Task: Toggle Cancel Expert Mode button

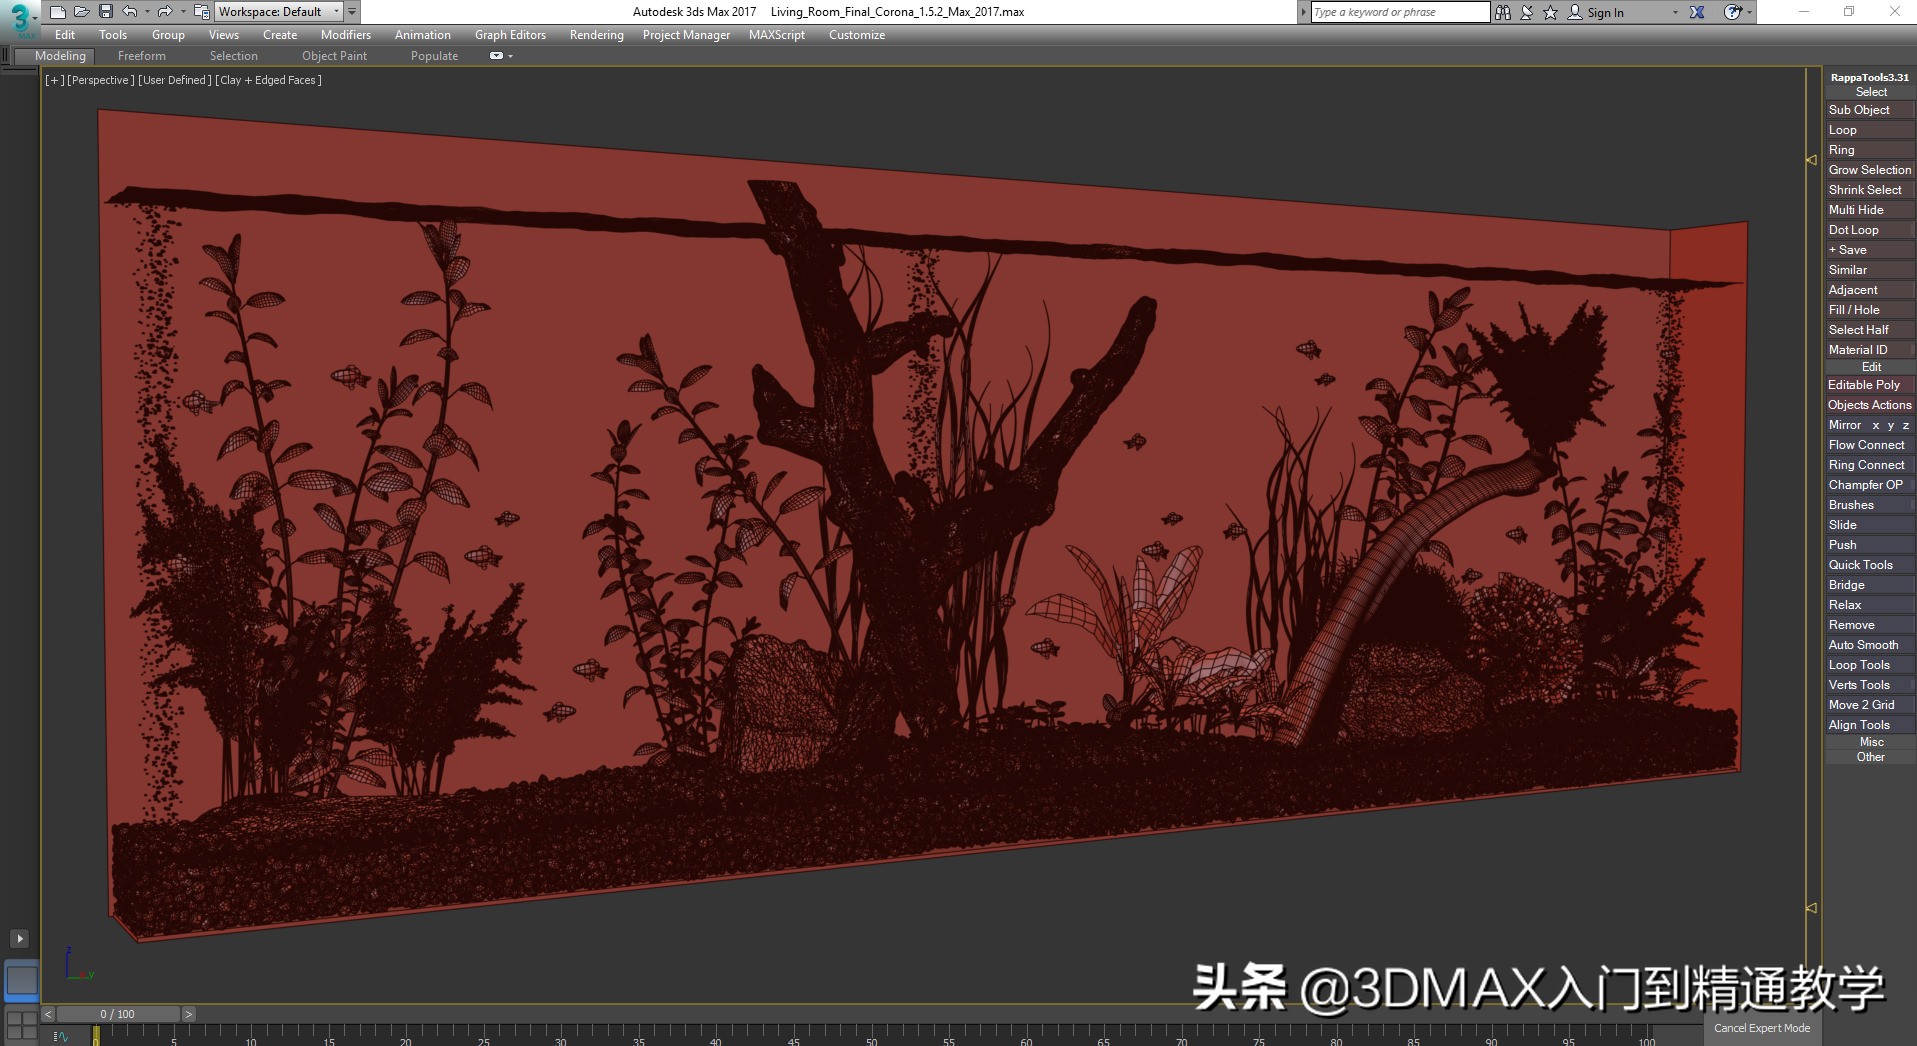Action: (1761, 1028)
